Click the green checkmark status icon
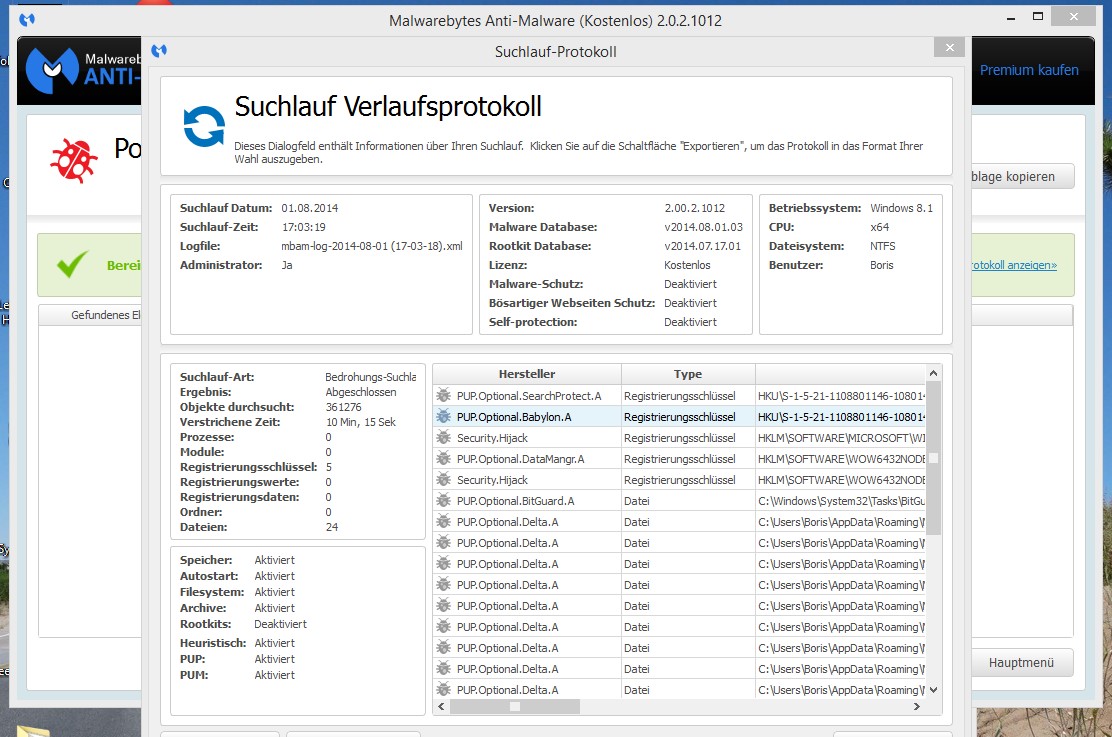 [x=73, y=265]
